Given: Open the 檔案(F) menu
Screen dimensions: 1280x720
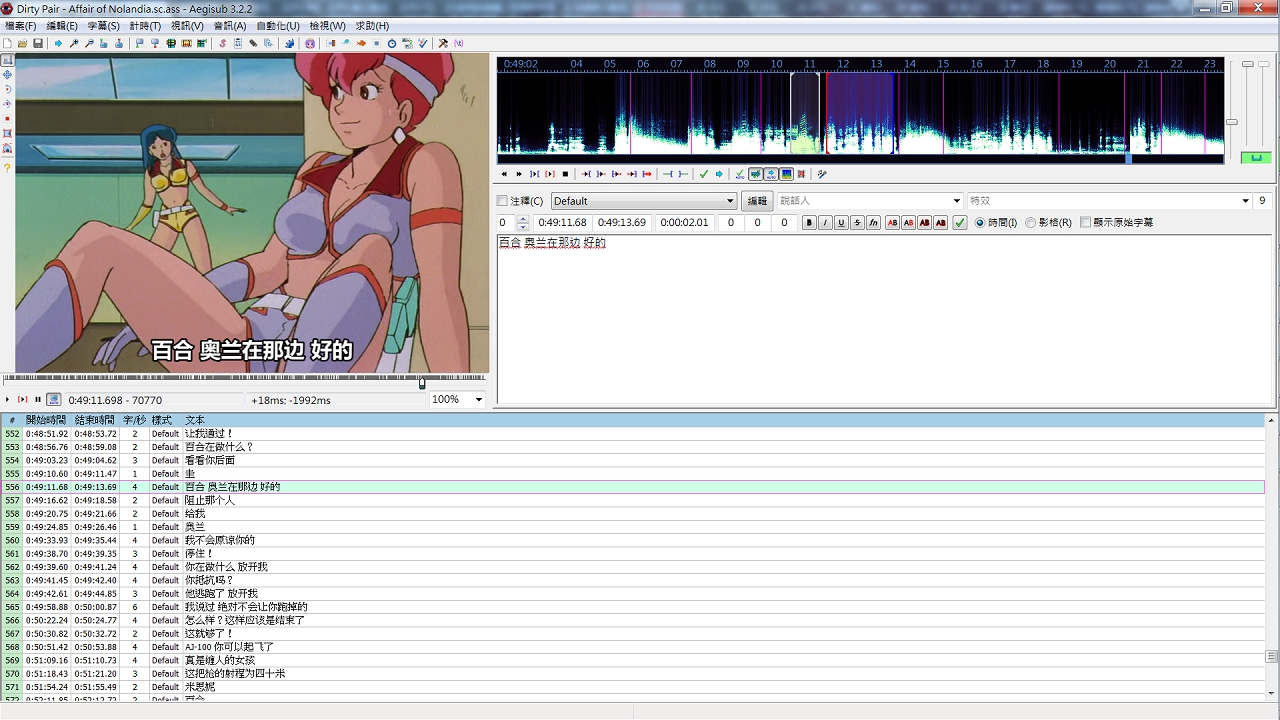Looking at the screenshot, I should point(21,26).
